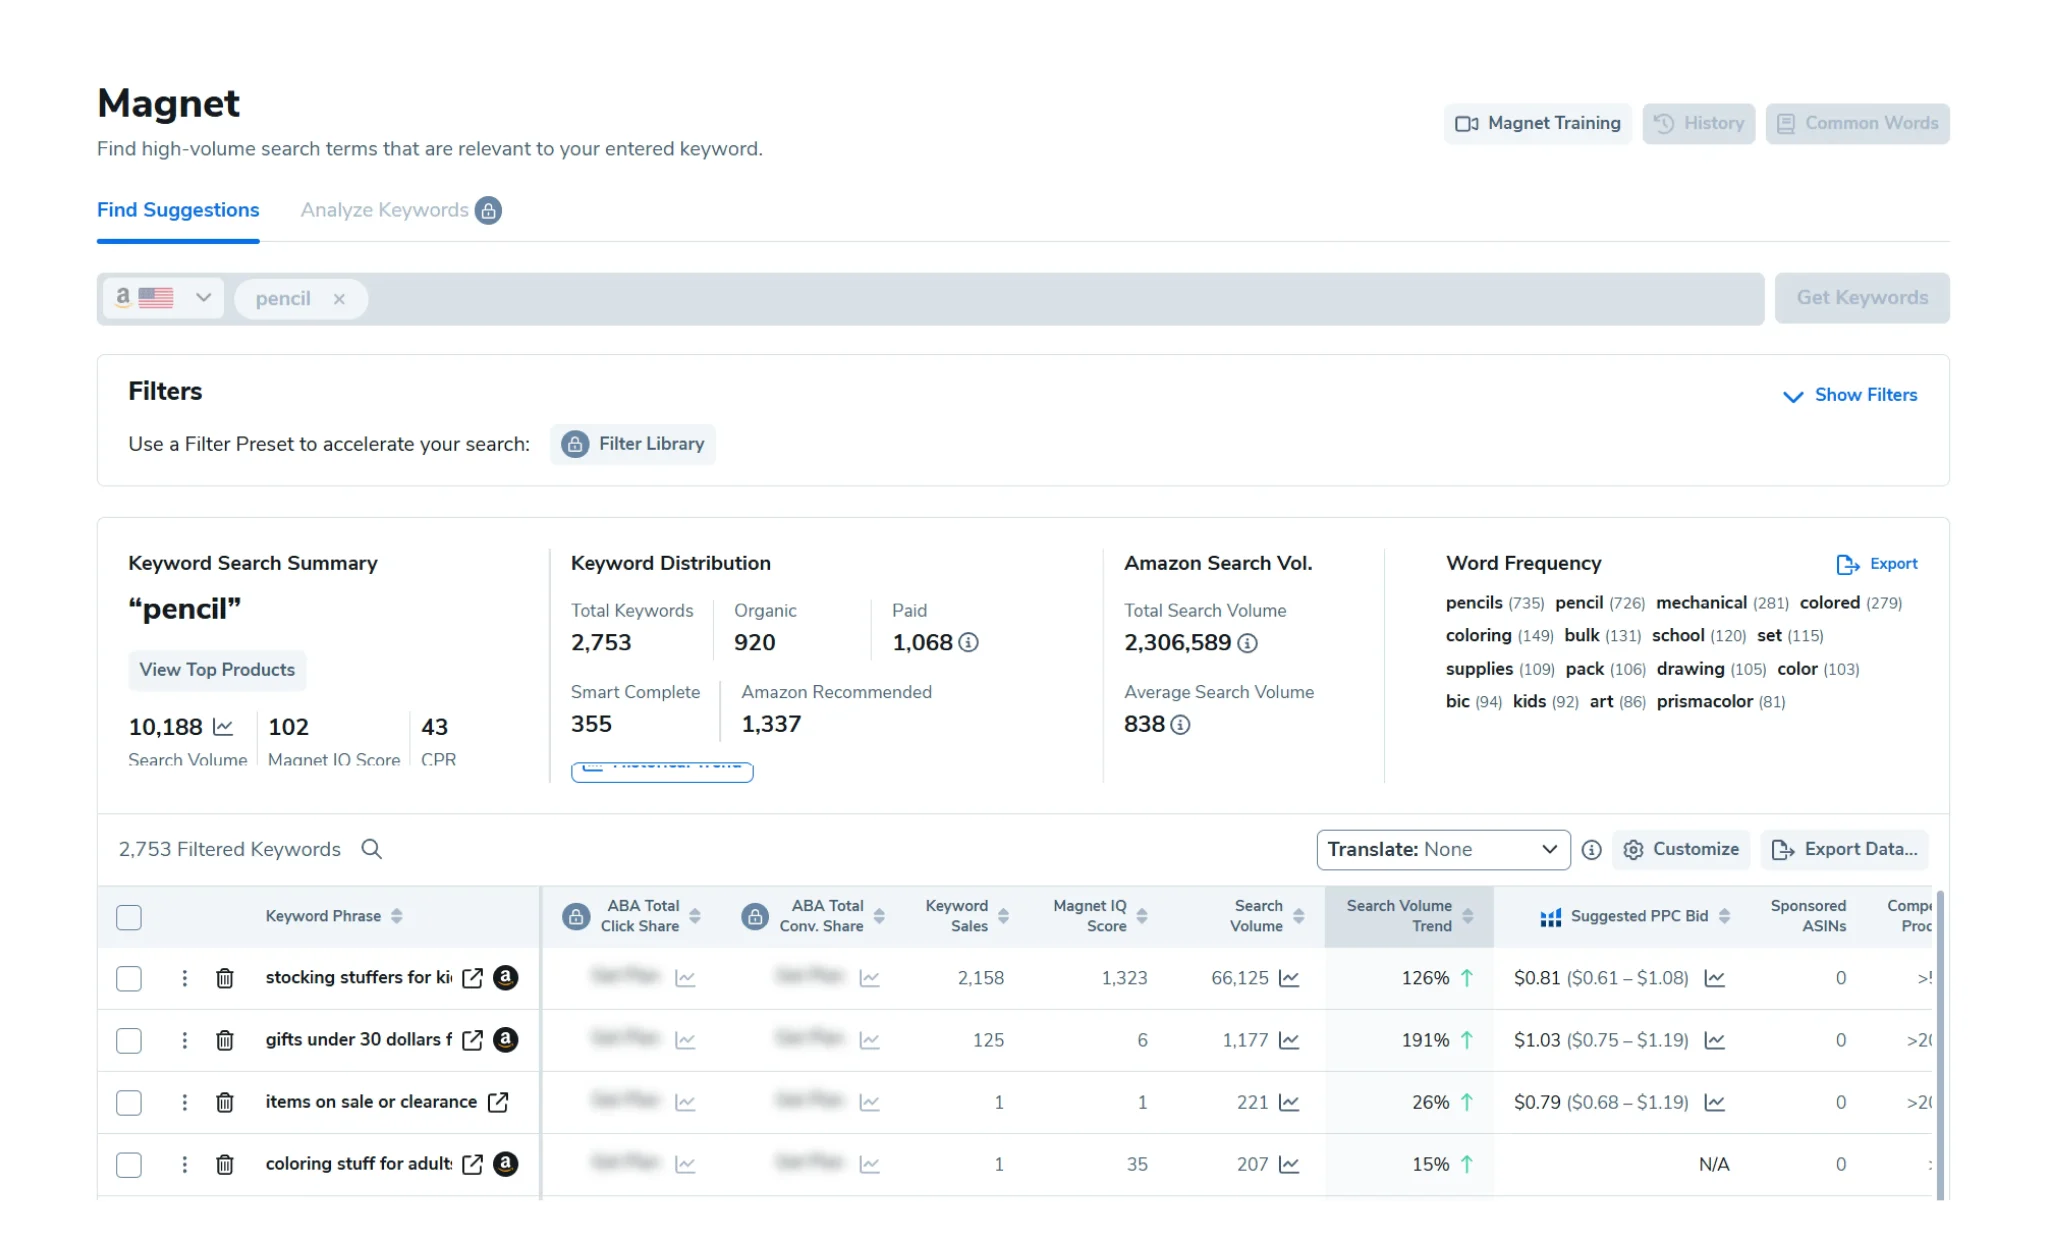The height and width of the screenshot is (1259, 2048).
Task: Open stocking stuffers keyword in external link
Action: coord(473,978)
